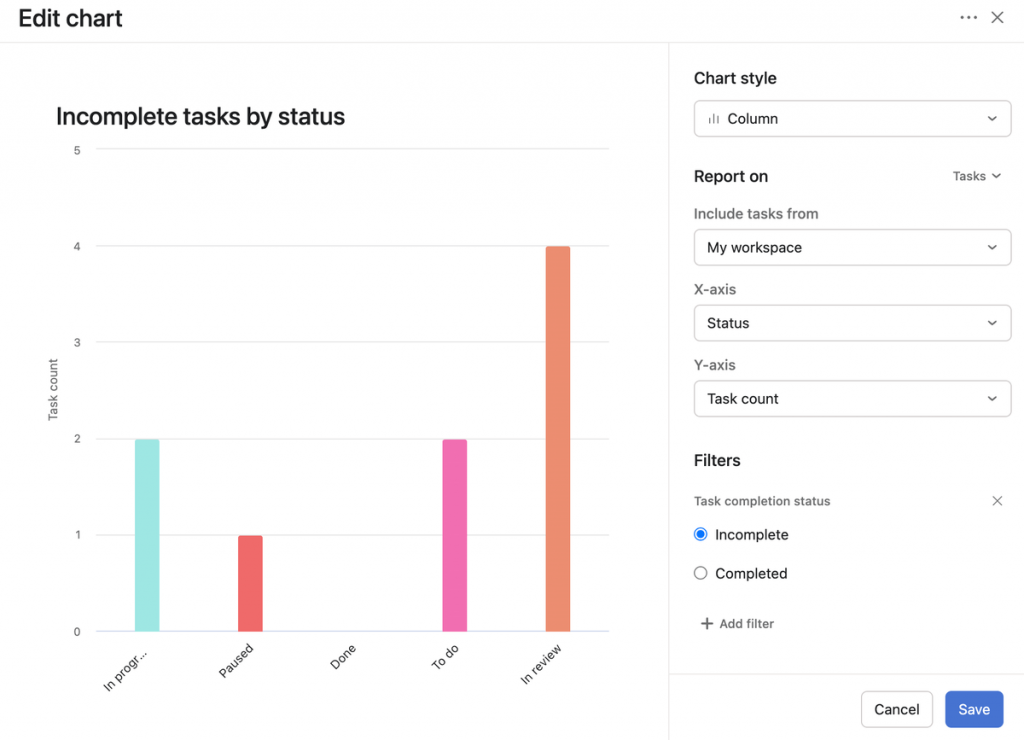Click the teal In progress bar
Screen dimensions: 1024x740
[147, 535]
